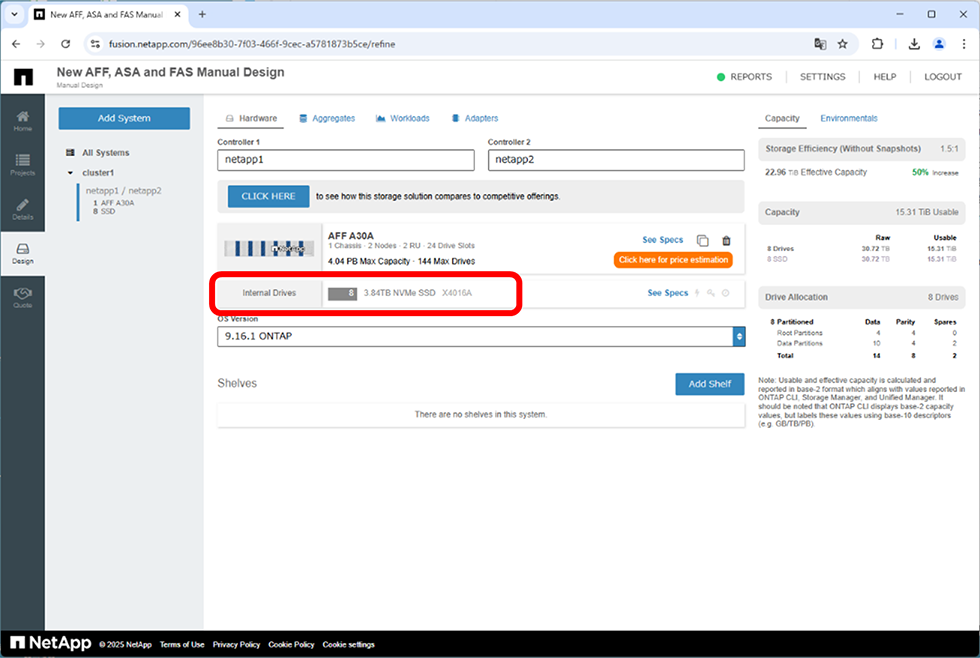This screenshot has width=980, height=658.
Task: Switch to the Aggregates tab
Action: [x=327, y=118]
